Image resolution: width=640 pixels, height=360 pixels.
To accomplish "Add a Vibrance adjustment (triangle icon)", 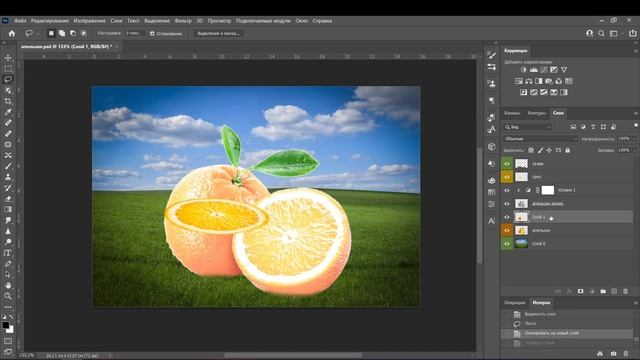I will (x=564, y=70).
